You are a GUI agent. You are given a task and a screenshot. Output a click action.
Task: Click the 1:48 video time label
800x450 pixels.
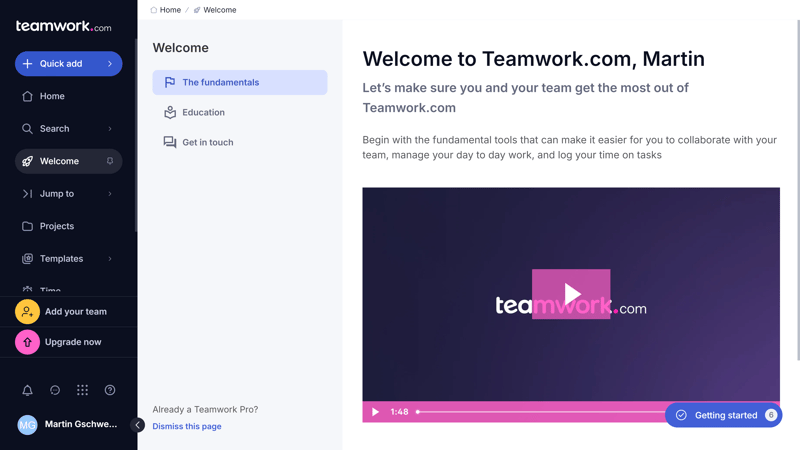point(399,412)
